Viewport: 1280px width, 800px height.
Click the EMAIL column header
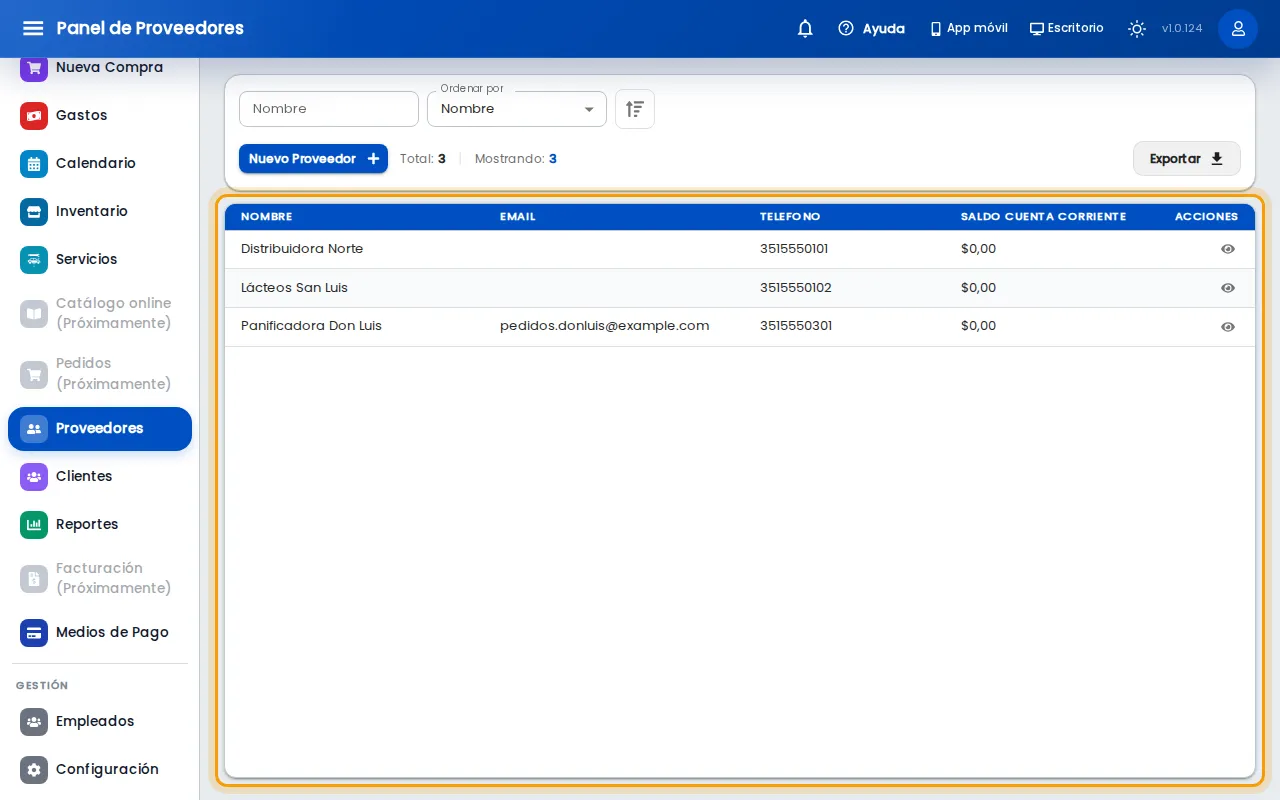coord(518,217)
